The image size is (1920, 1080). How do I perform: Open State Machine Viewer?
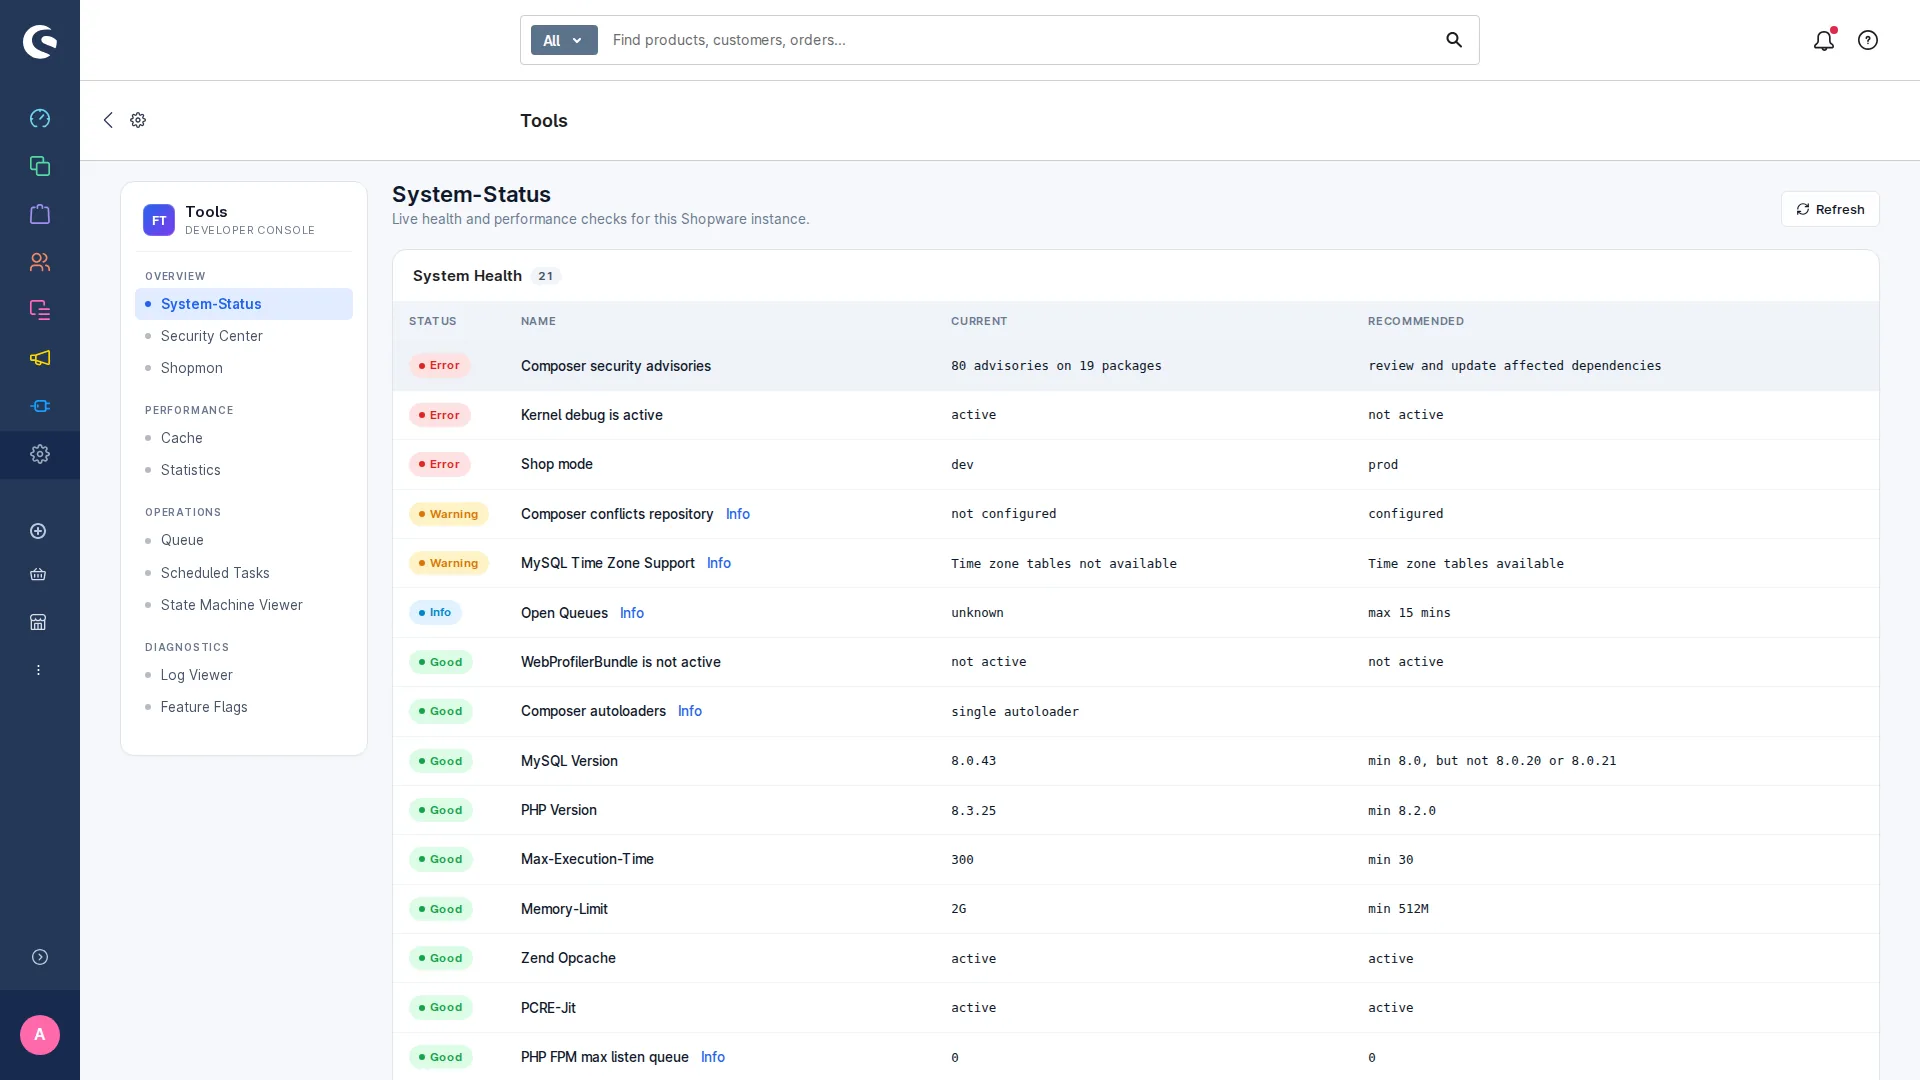pyautogui.click(x=244, y=605)
